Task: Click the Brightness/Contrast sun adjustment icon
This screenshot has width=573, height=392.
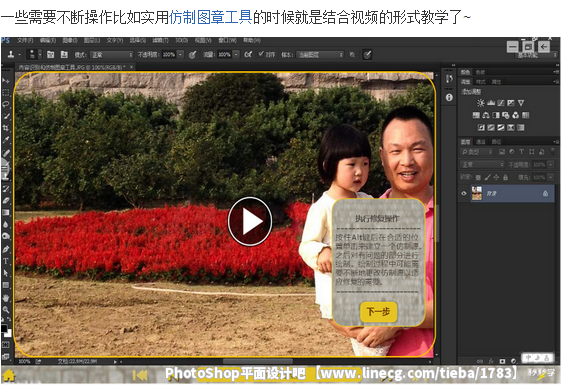Action: coord(481,103)
